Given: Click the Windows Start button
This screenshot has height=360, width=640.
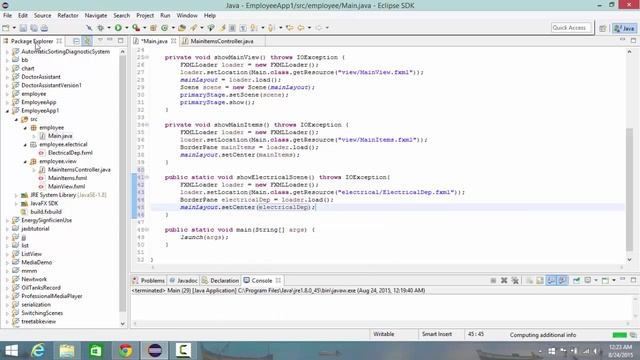Looking at the screenshot, I should [x=11, y=351].
